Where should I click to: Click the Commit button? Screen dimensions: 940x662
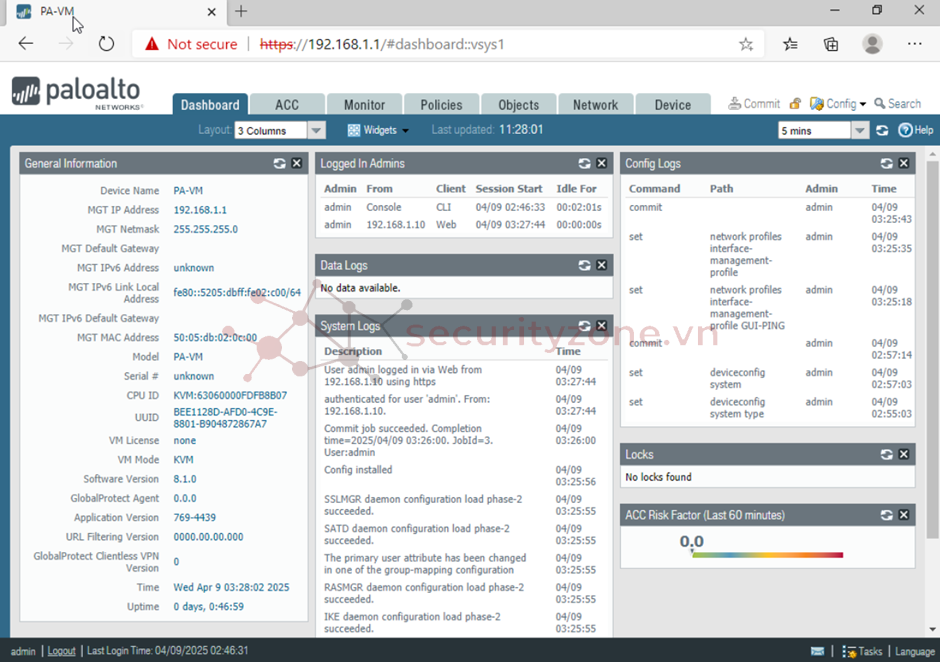(754, 104)
